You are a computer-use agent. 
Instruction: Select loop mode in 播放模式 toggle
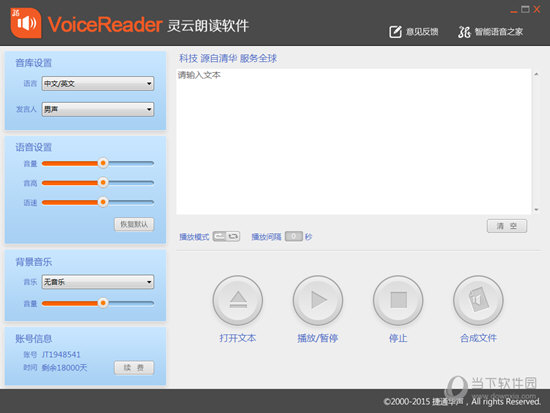click(x=233, y=237)
